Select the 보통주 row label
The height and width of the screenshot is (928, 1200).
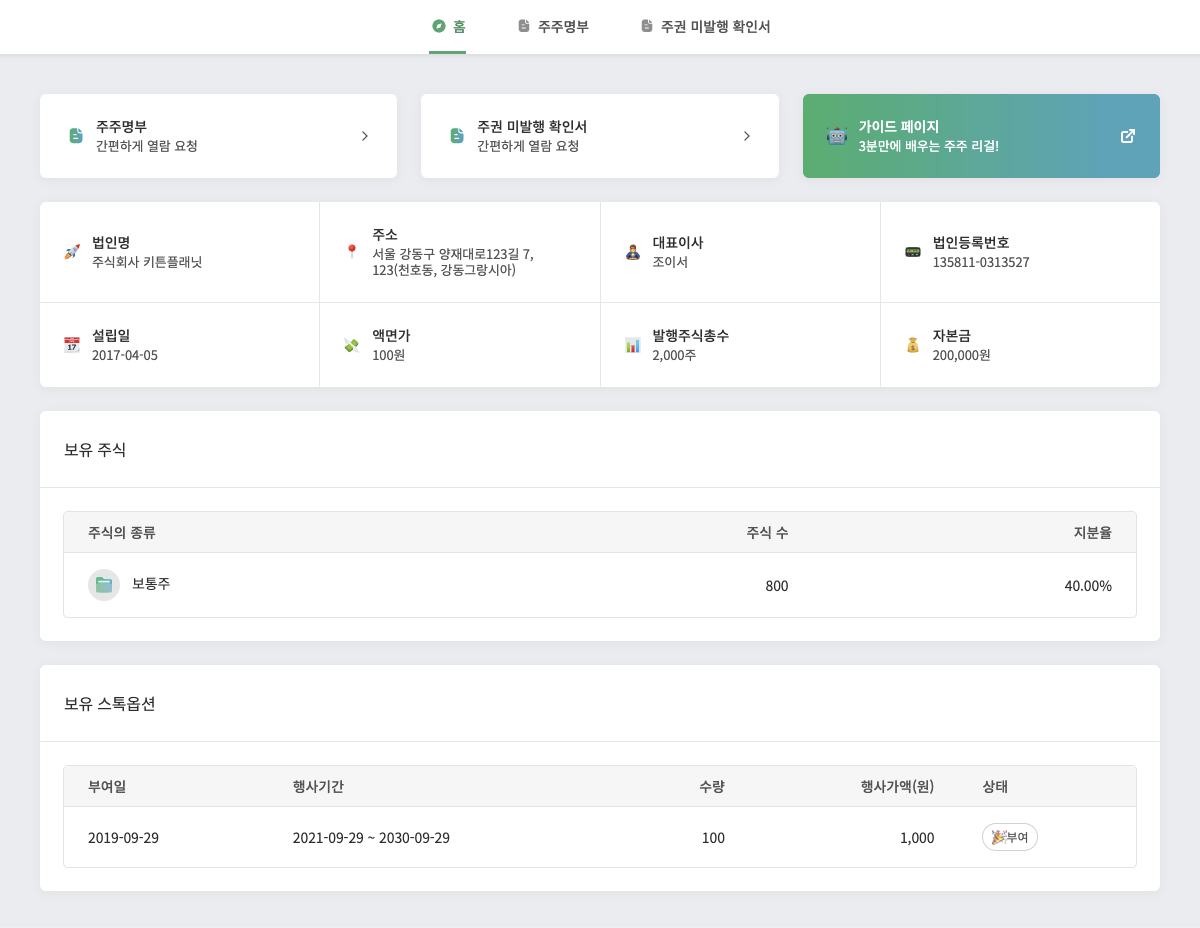[x=151, y=583]
